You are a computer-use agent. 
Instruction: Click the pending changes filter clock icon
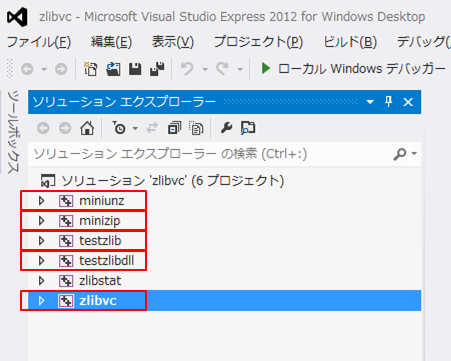[119, 128]
